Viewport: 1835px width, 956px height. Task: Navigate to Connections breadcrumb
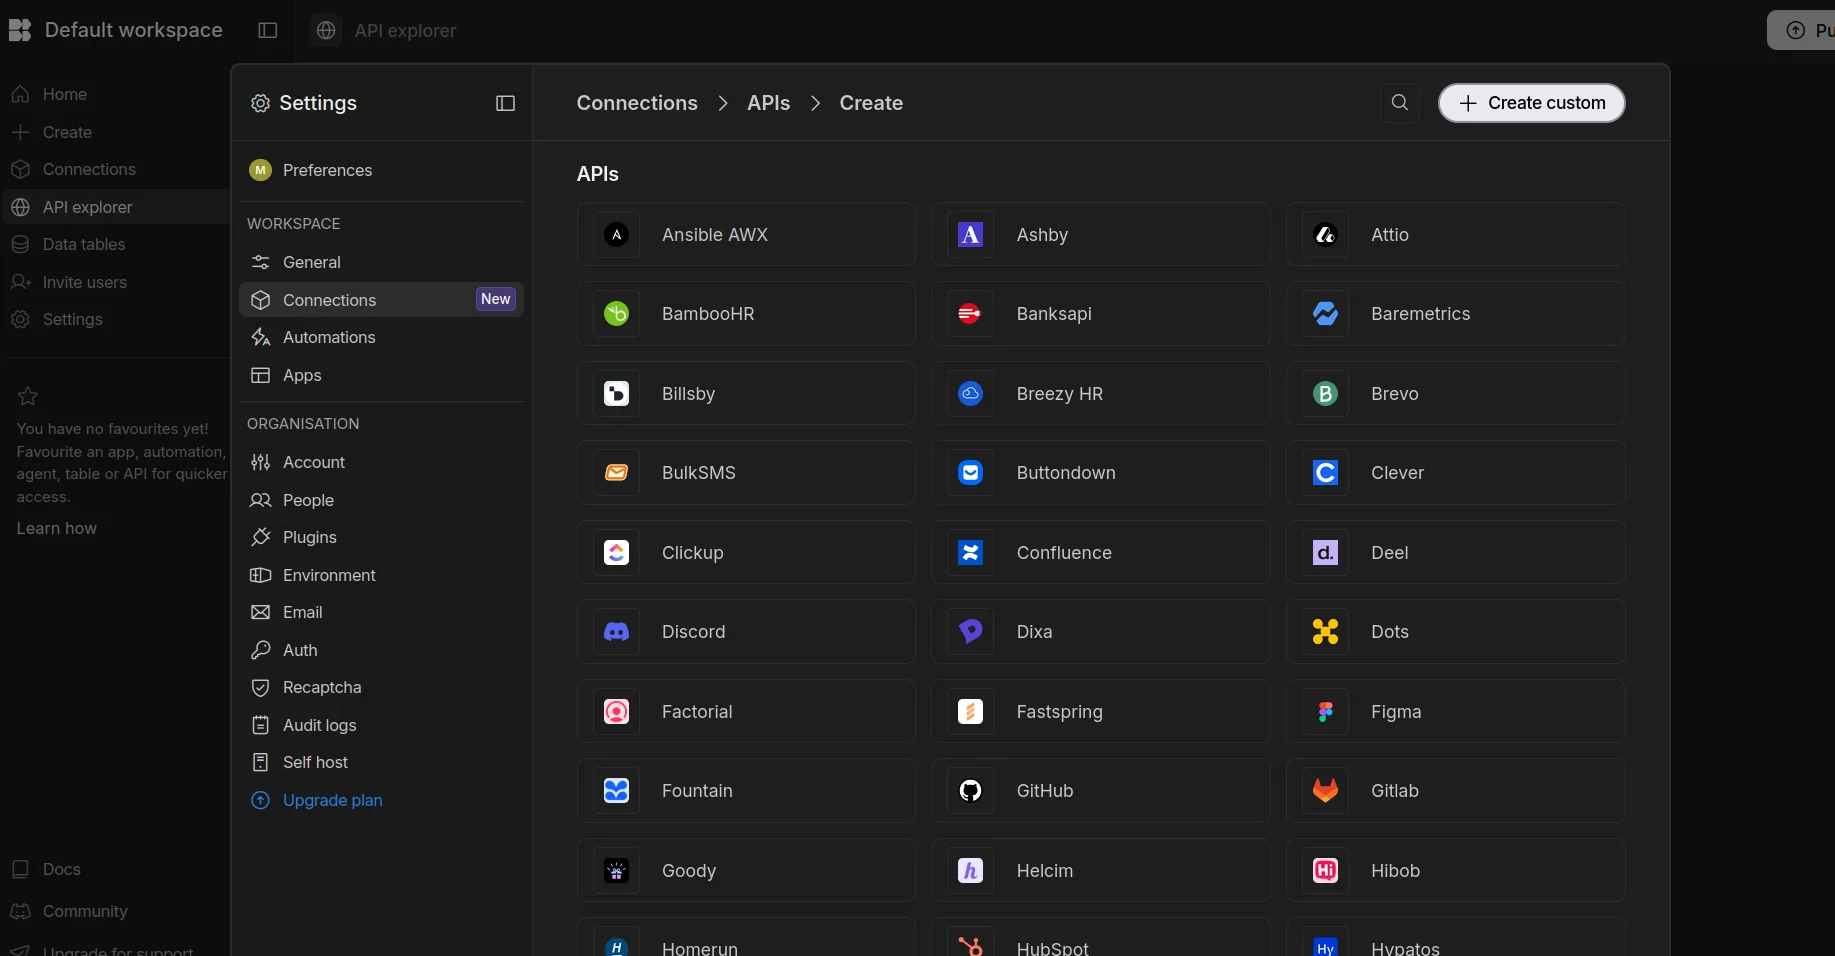[x=637, y=103]
